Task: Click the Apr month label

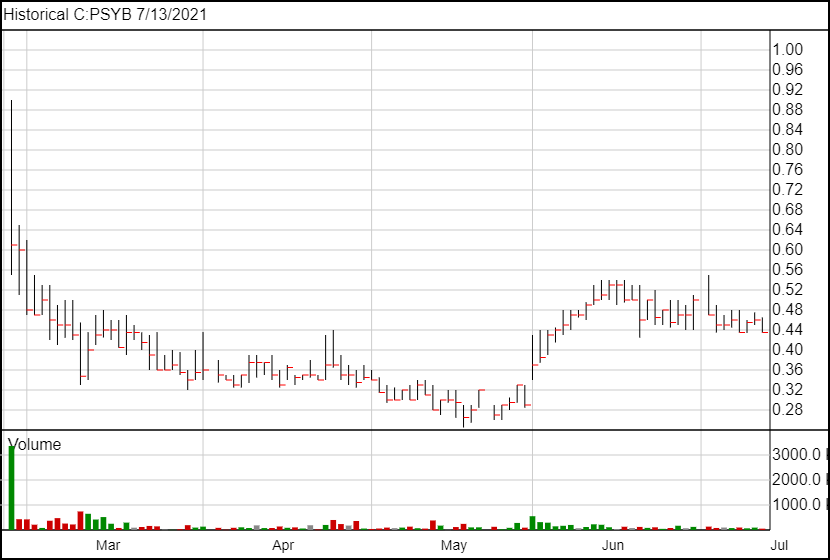Action: pos(283,545)
